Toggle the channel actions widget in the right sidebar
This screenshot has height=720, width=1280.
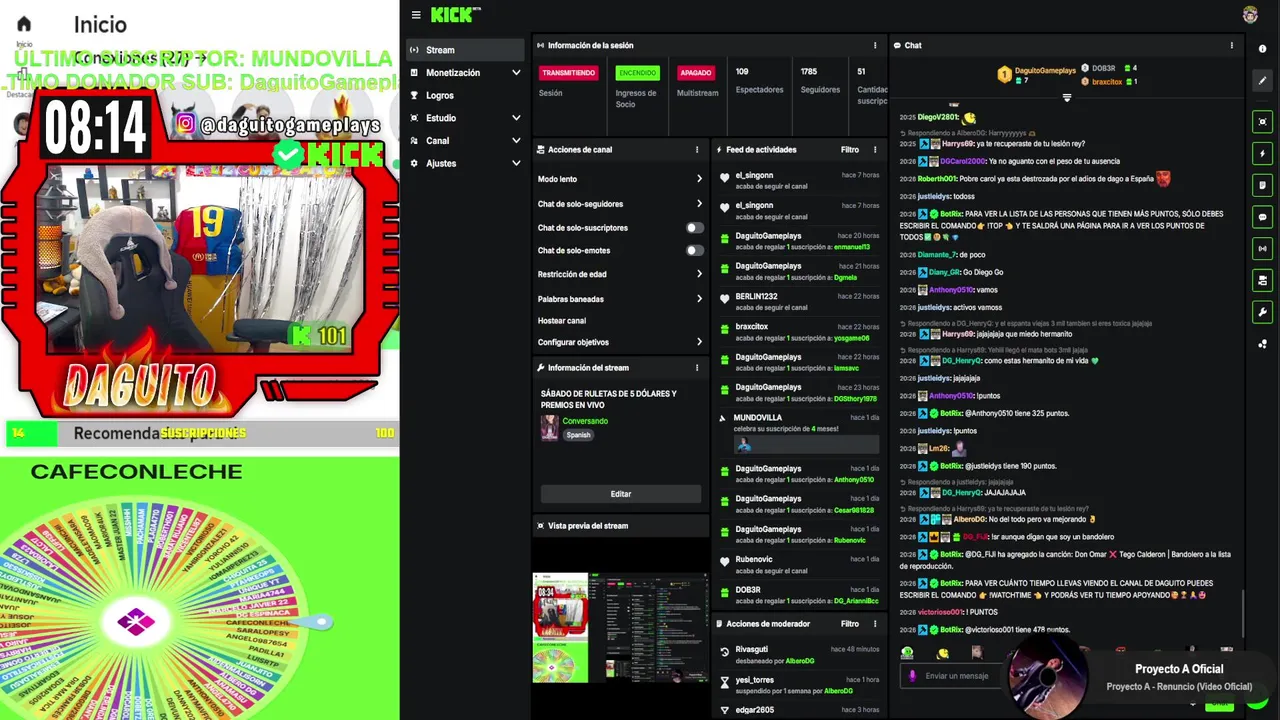[x=1262, y=281]
